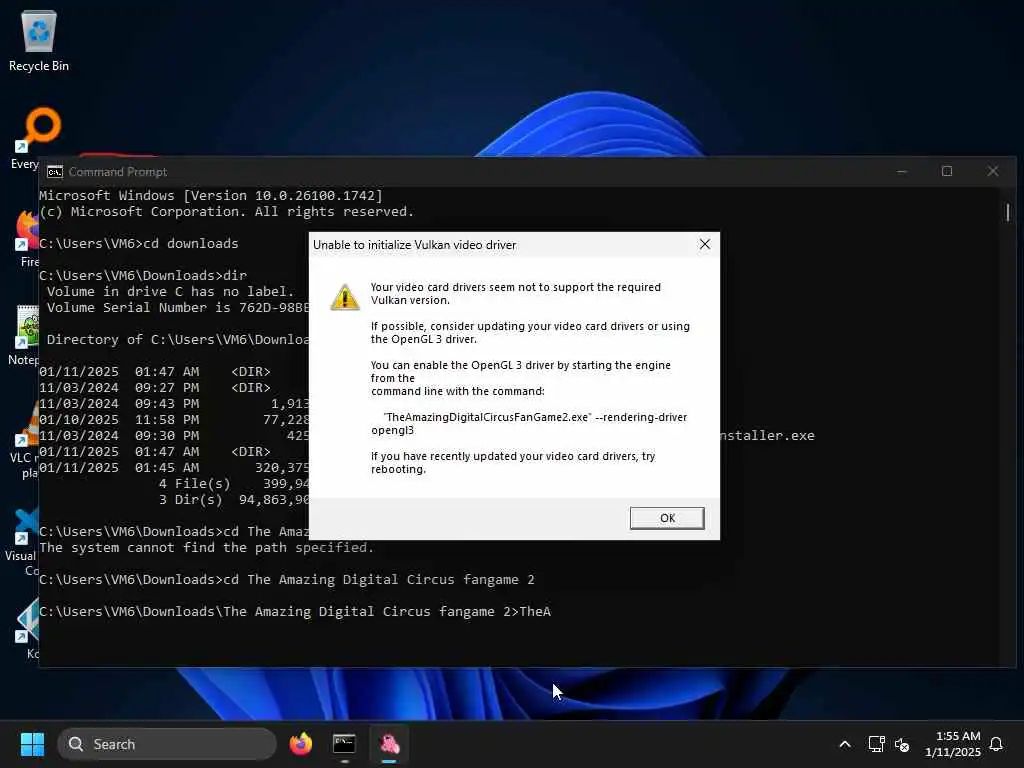Click the Command Prompt title bar icon
The height and width of the screenshot is (768, 1024).
(54, 172)
